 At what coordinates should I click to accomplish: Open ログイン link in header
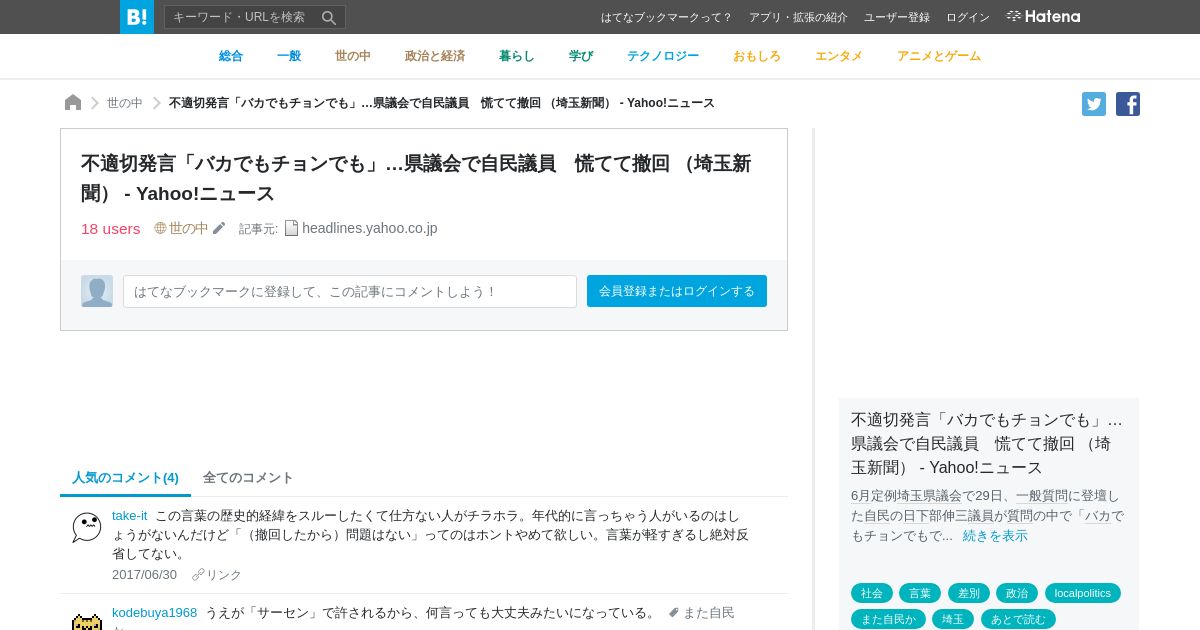click(x=968, y=17)
